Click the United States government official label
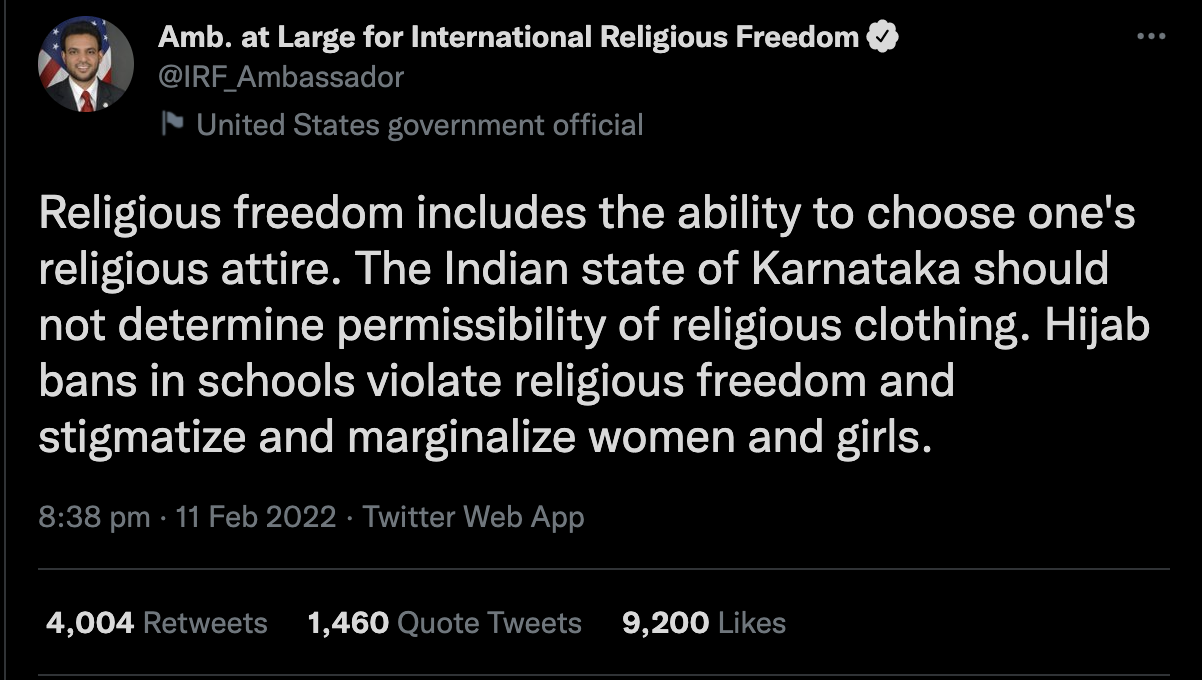Screen dimensions: 1202x680 click(420, 125)
